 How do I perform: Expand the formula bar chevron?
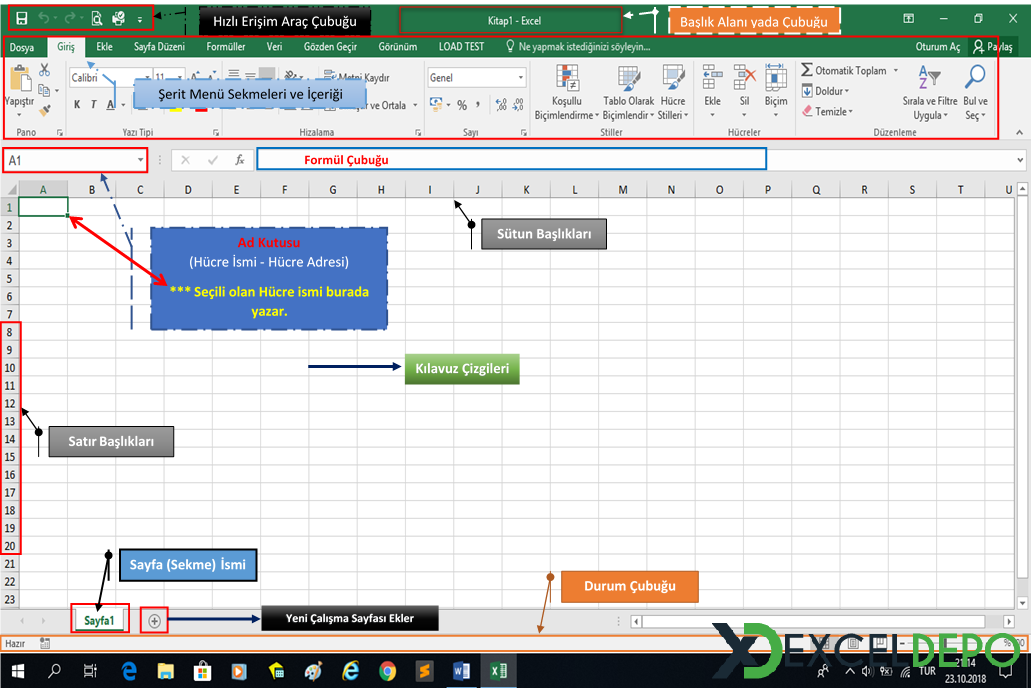(x=1019, y=160)
